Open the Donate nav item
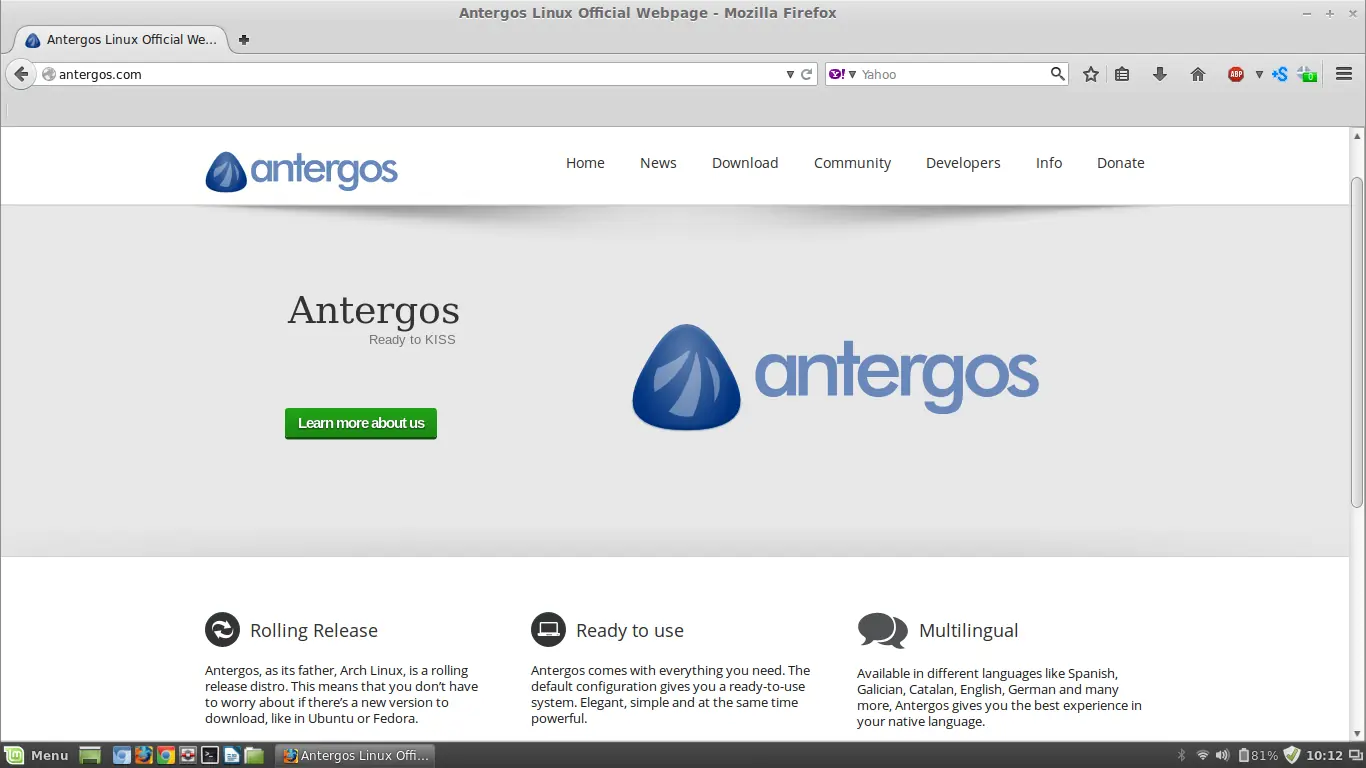The image size is (1366, 768). (x=1121, y=163)
